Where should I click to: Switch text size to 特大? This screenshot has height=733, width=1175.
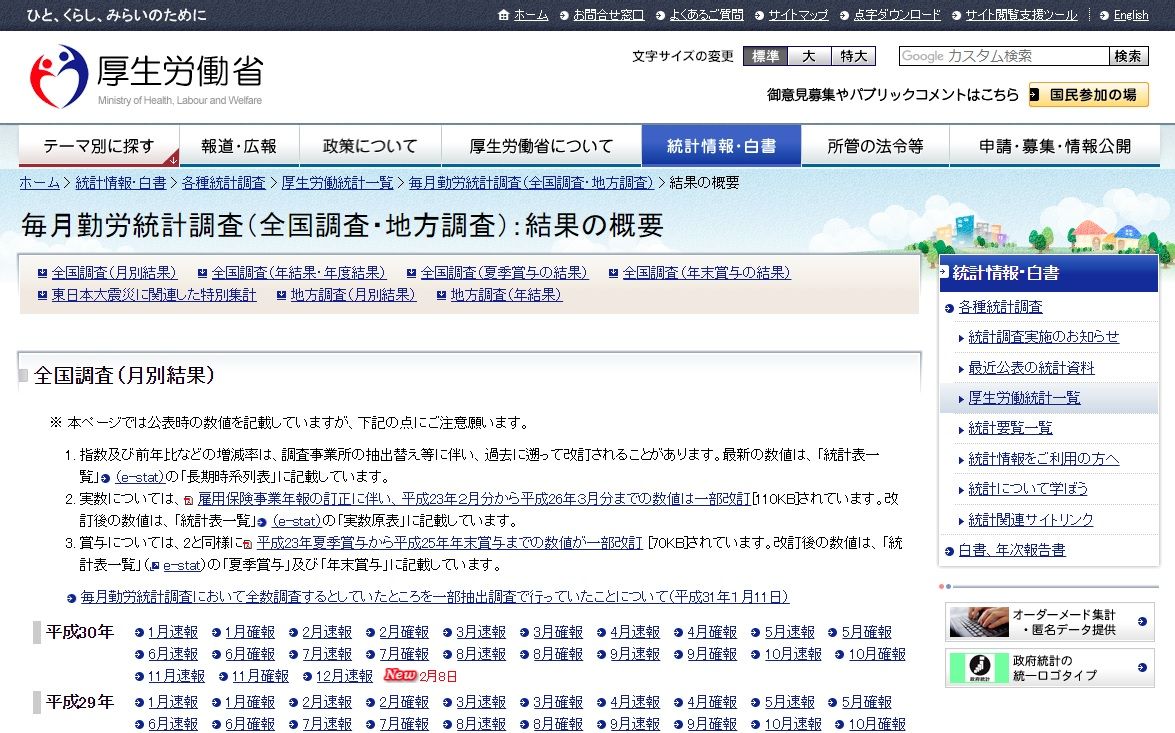[x=853, y=56]
